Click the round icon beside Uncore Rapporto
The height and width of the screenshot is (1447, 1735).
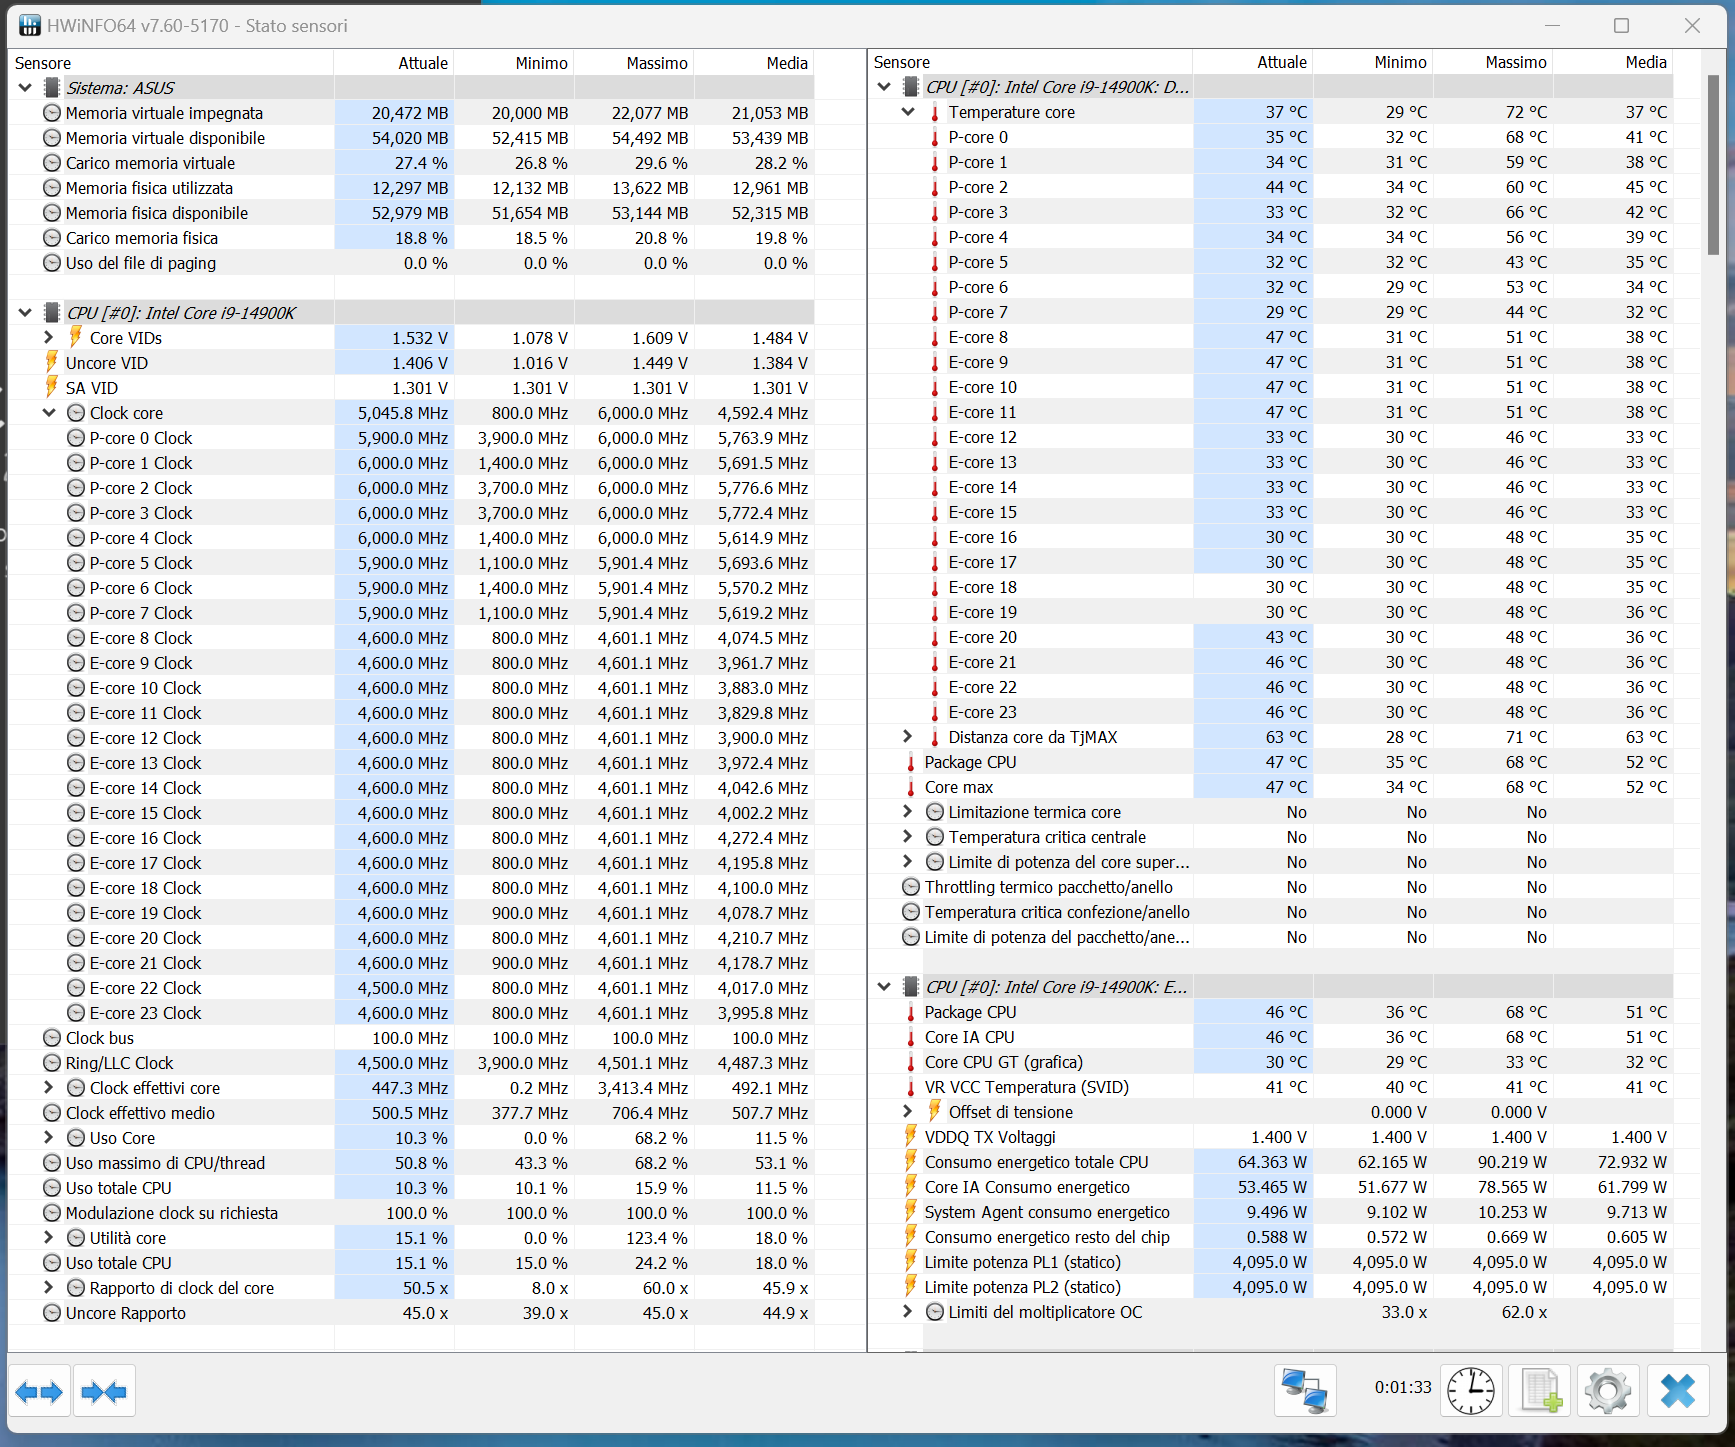(x=52, y=1313)
